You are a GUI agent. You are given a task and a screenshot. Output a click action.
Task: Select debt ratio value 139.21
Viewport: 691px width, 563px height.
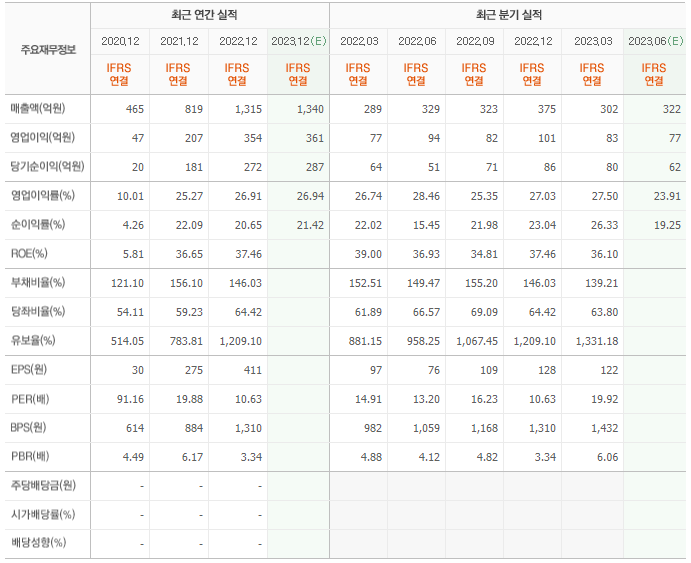click(x=602, y=283)
